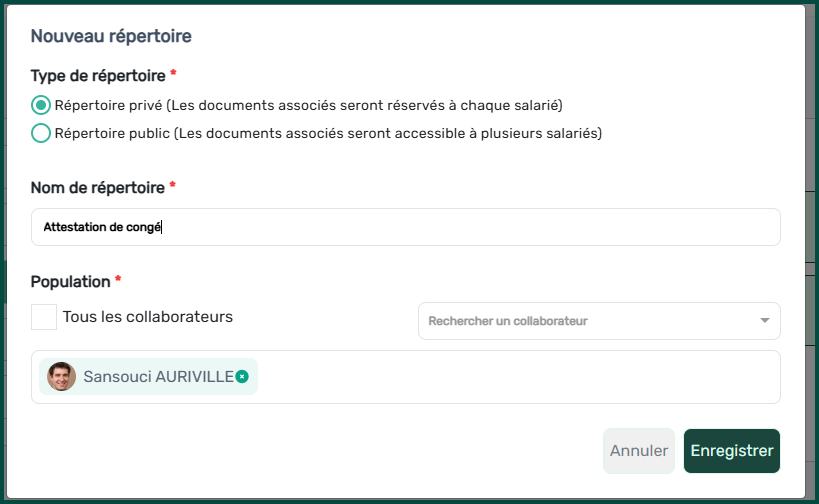Click the collaborator search dropdown arrow
This screenshot has height=504, width=819.
(764, 321)
